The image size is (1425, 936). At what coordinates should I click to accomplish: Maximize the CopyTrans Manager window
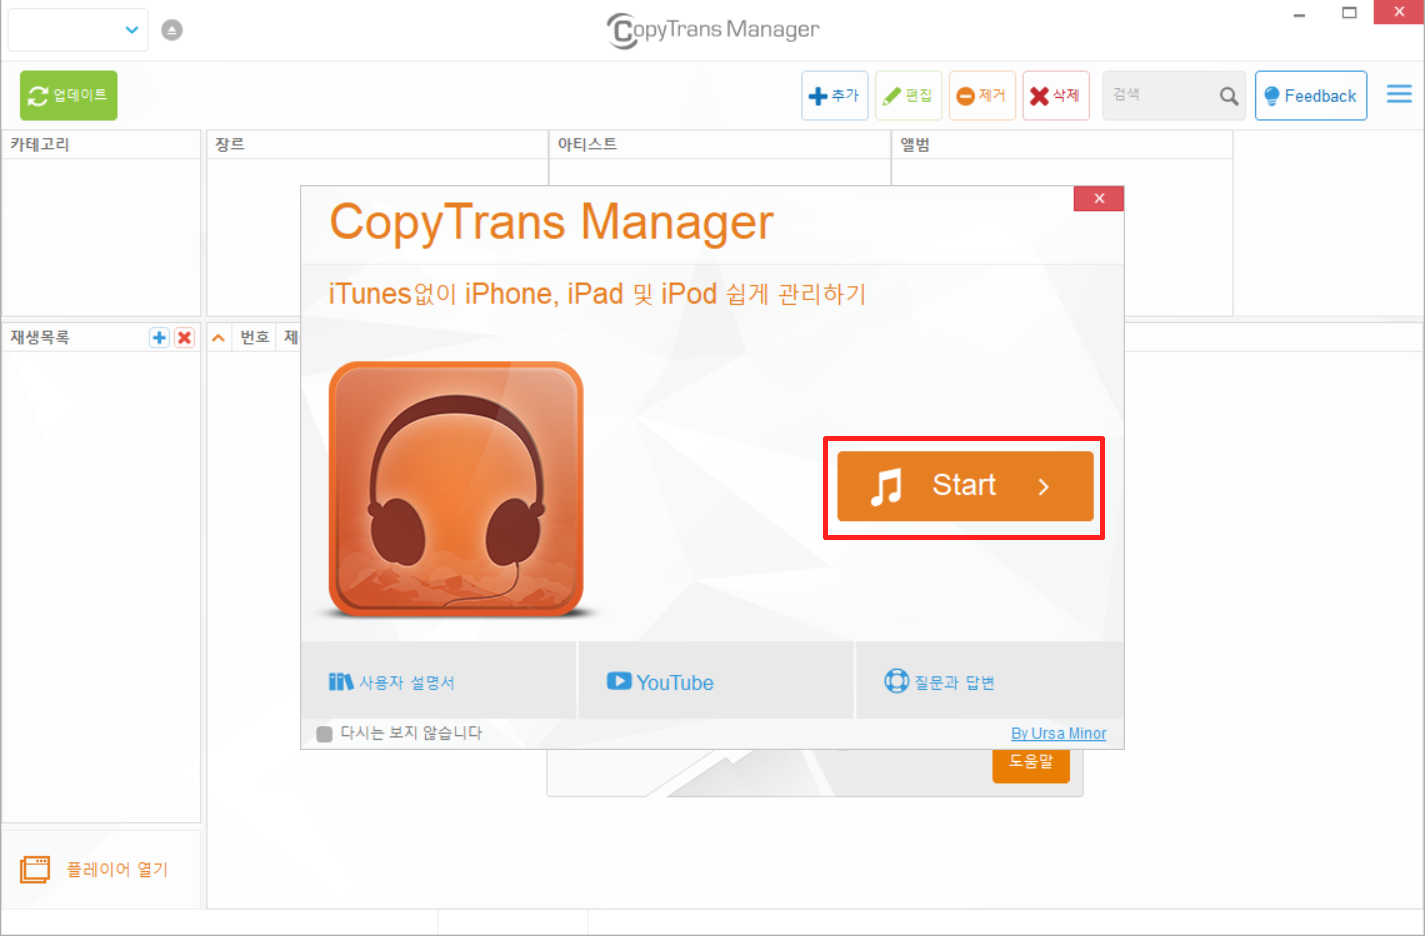click(1349, 13)
